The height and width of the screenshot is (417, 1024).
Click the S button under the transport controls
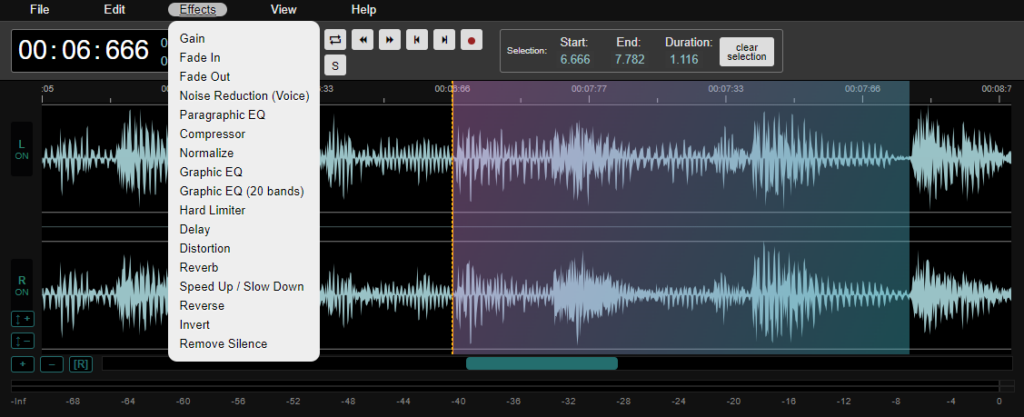(335, 65)
